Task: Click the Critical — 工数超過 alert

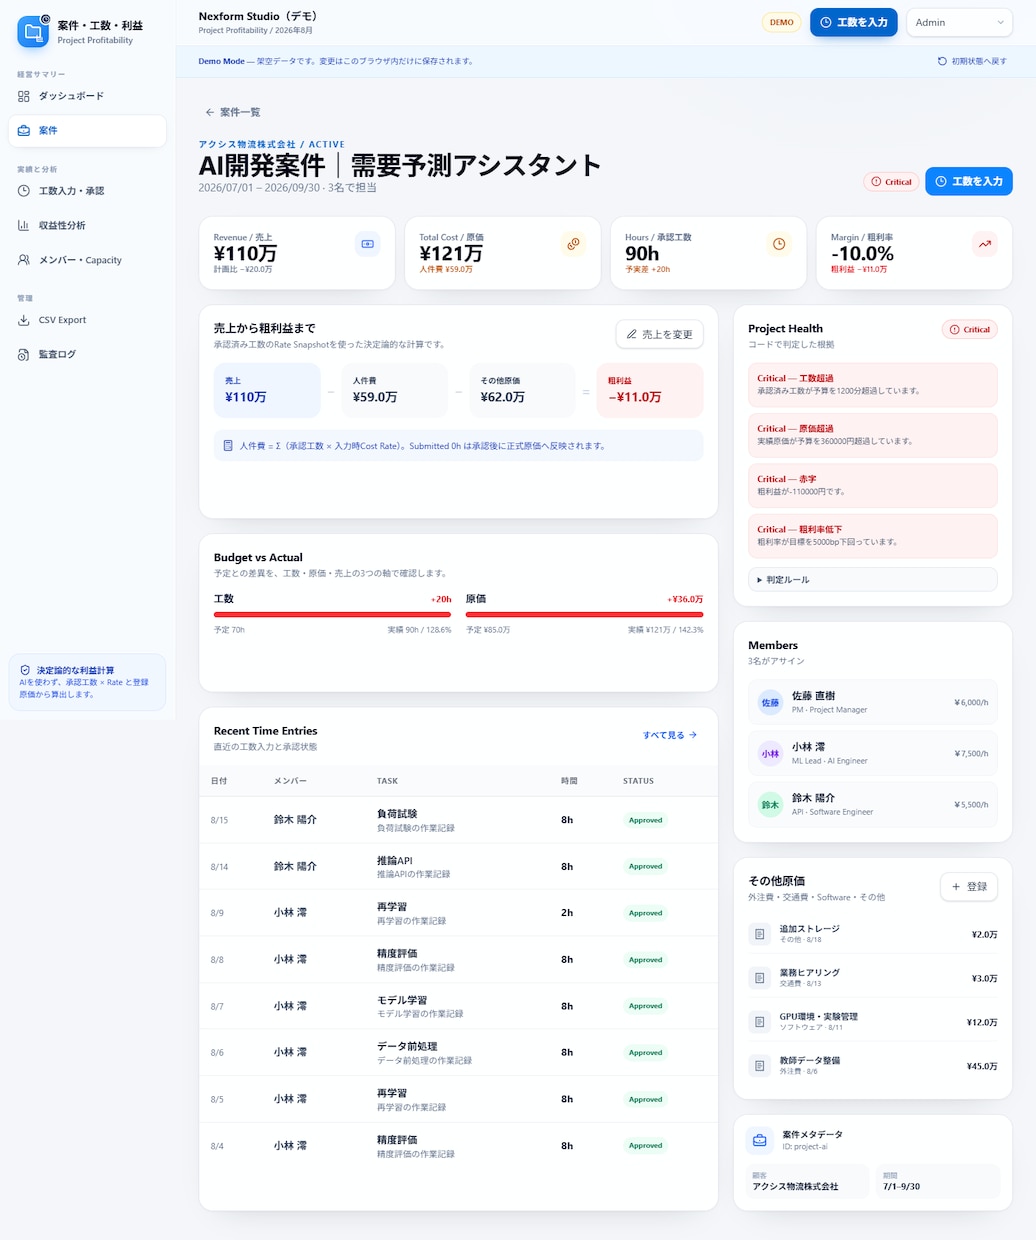Action: click(873, 384)
